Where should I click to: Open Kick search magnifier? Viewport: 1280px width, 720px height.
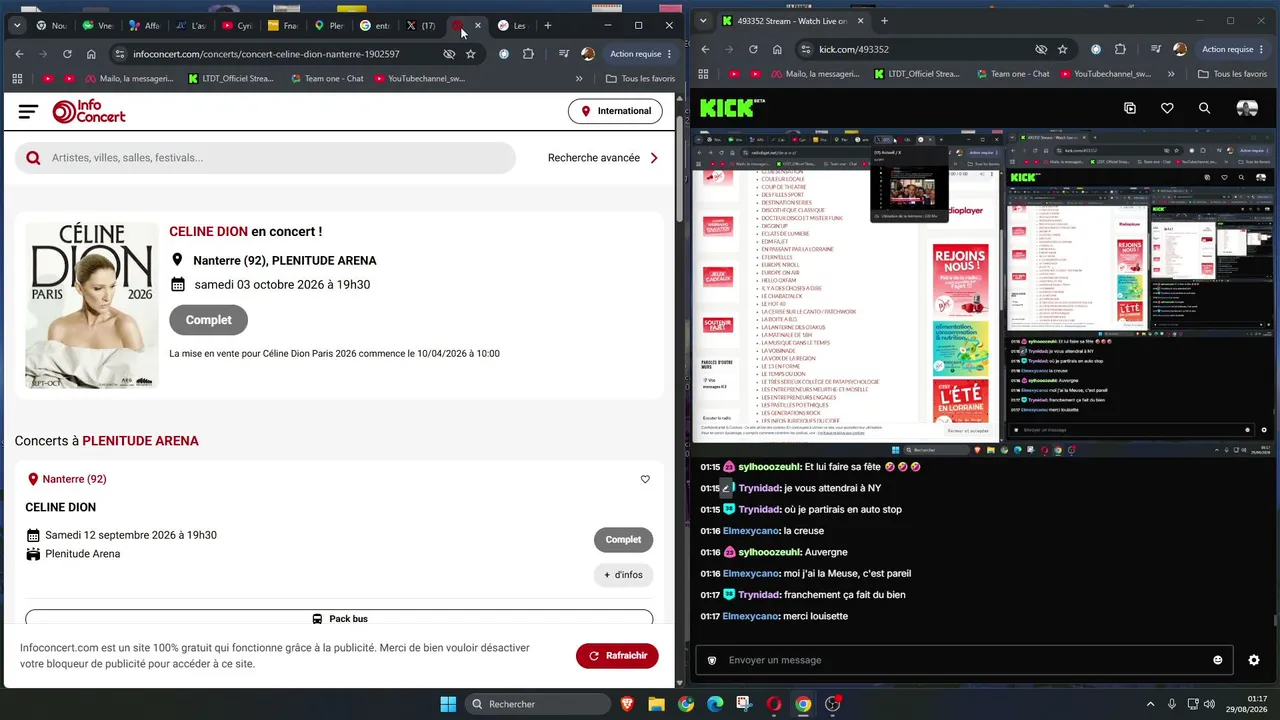pos(1204,108)
